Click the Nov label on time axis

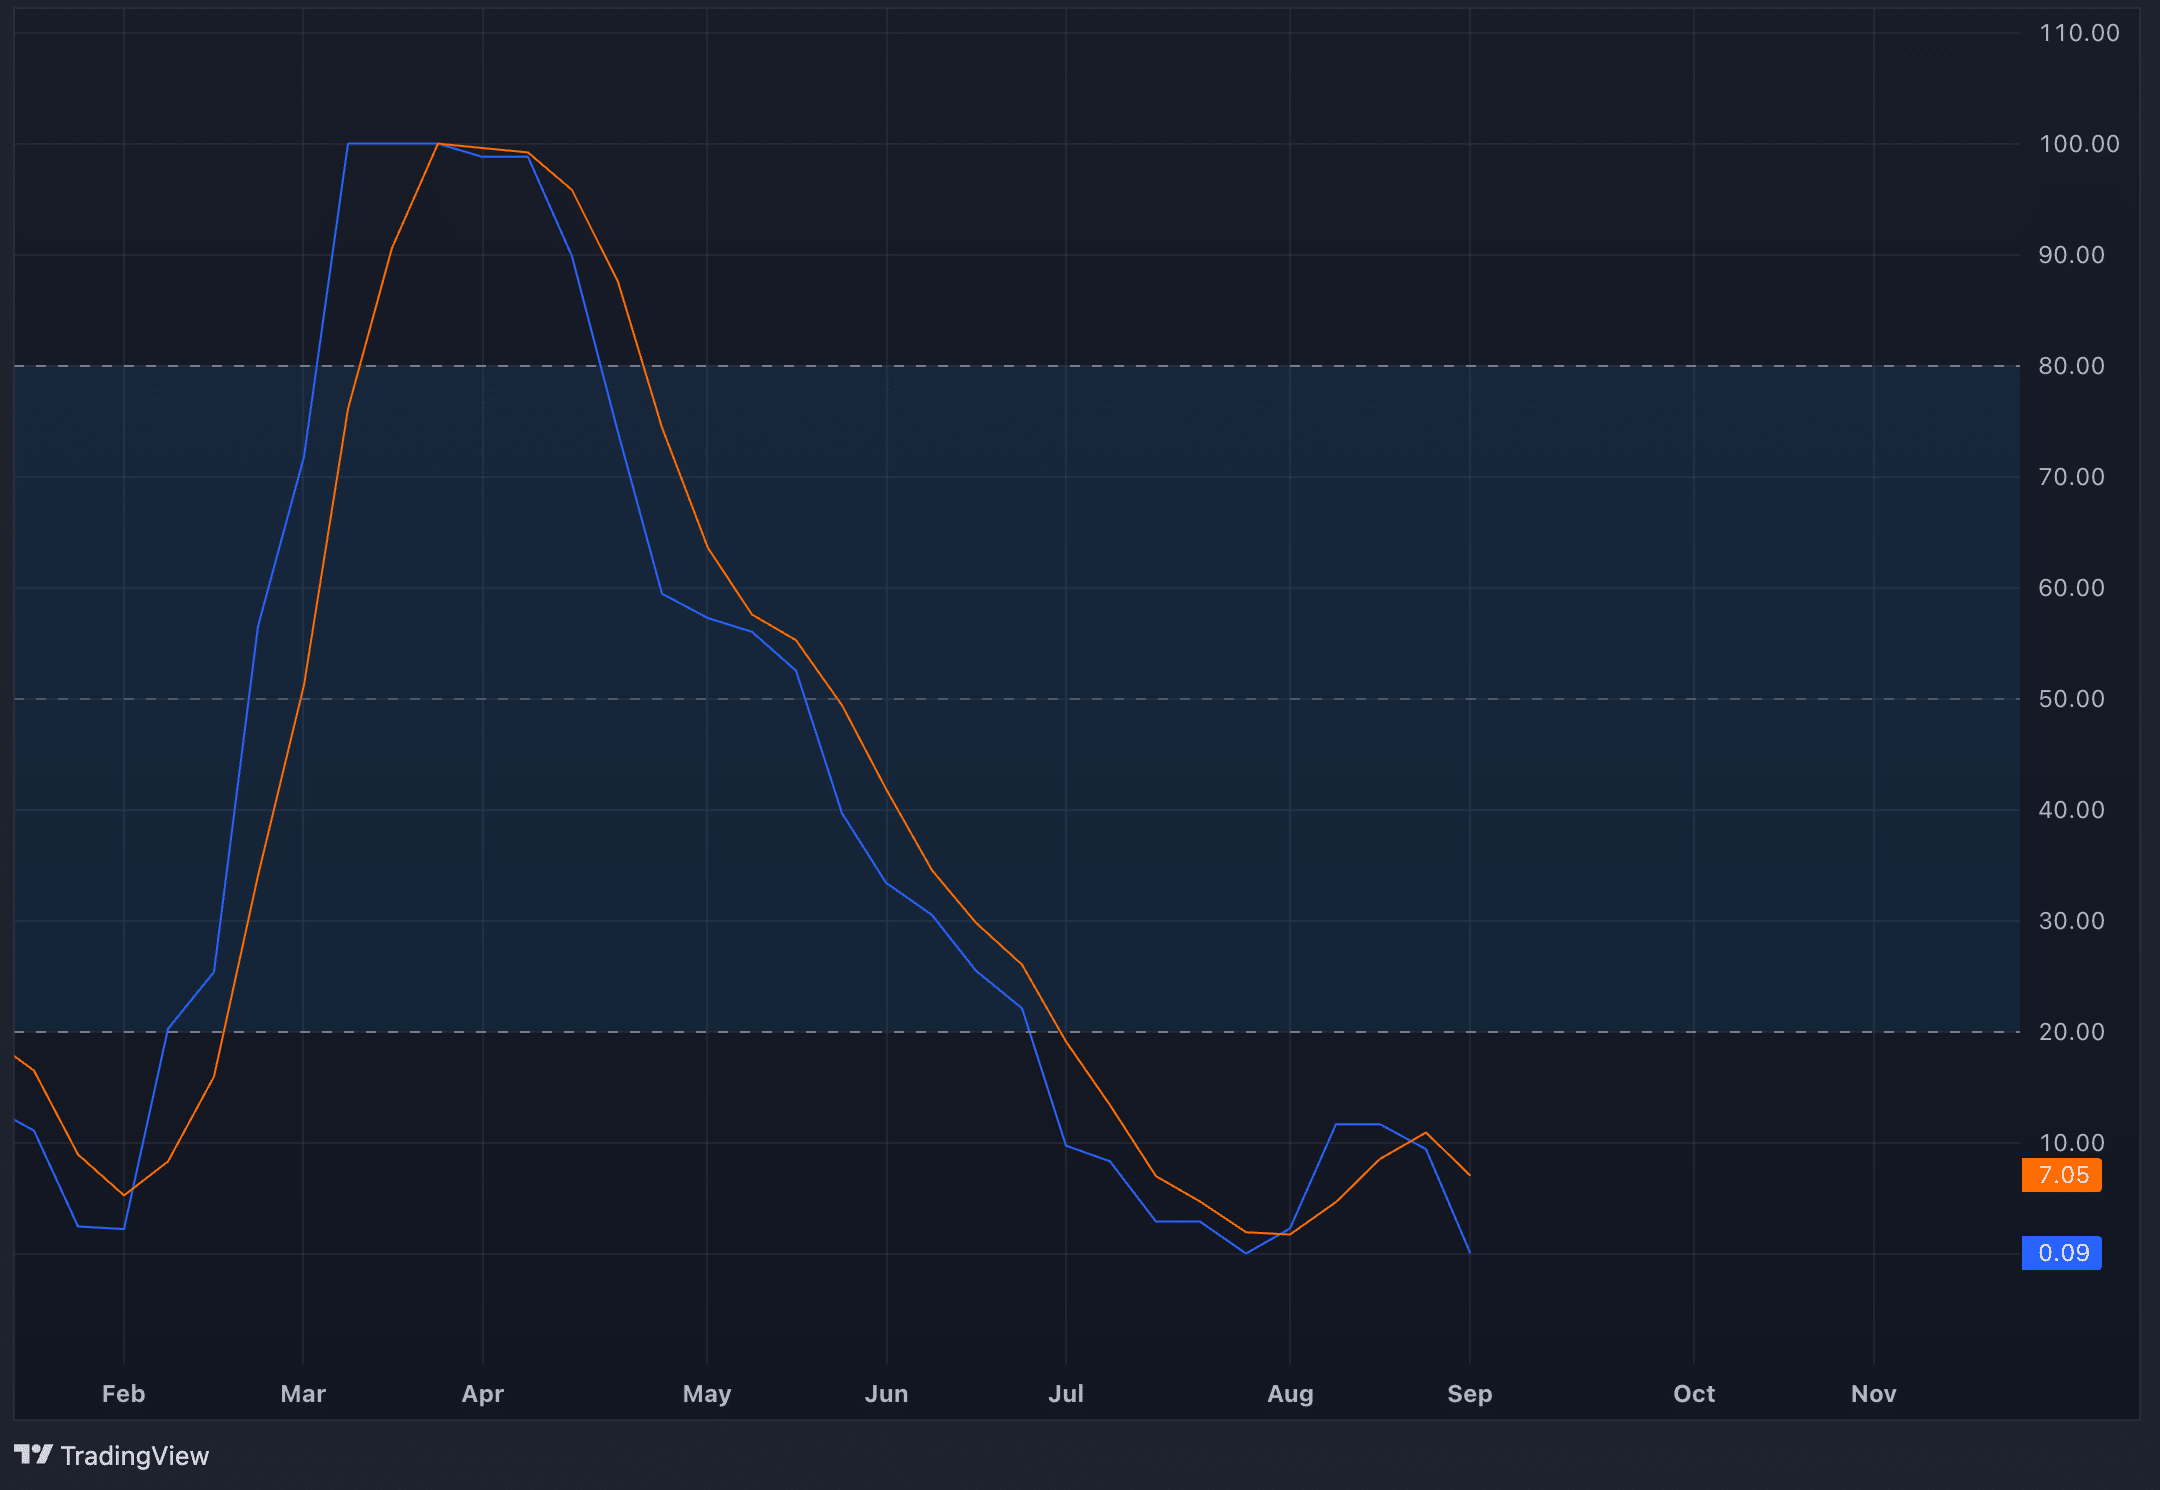coord(1874,1394)
